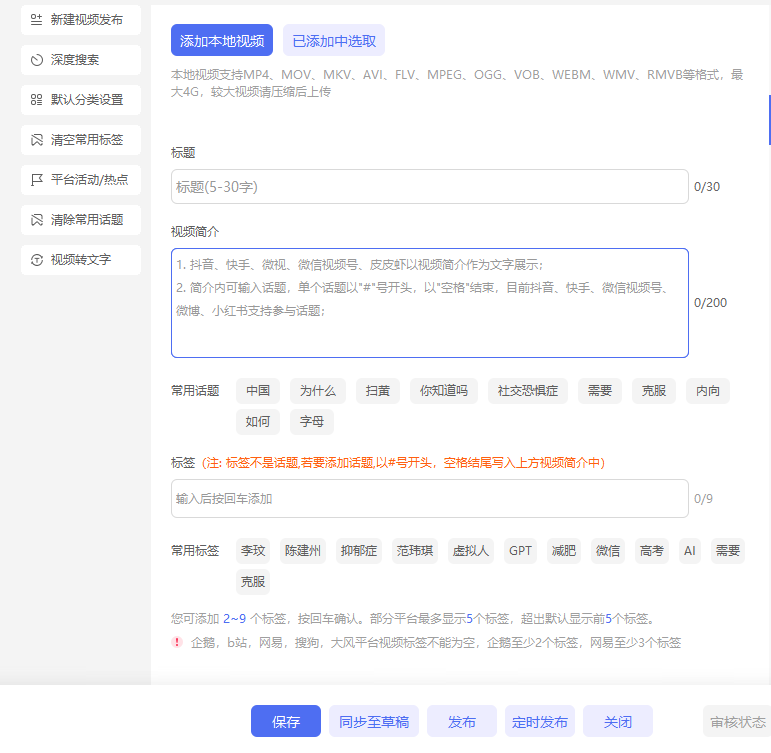771x753 pixels.
Task: Select the 社交恐惧症 common topic
Action: coord(528,391)
